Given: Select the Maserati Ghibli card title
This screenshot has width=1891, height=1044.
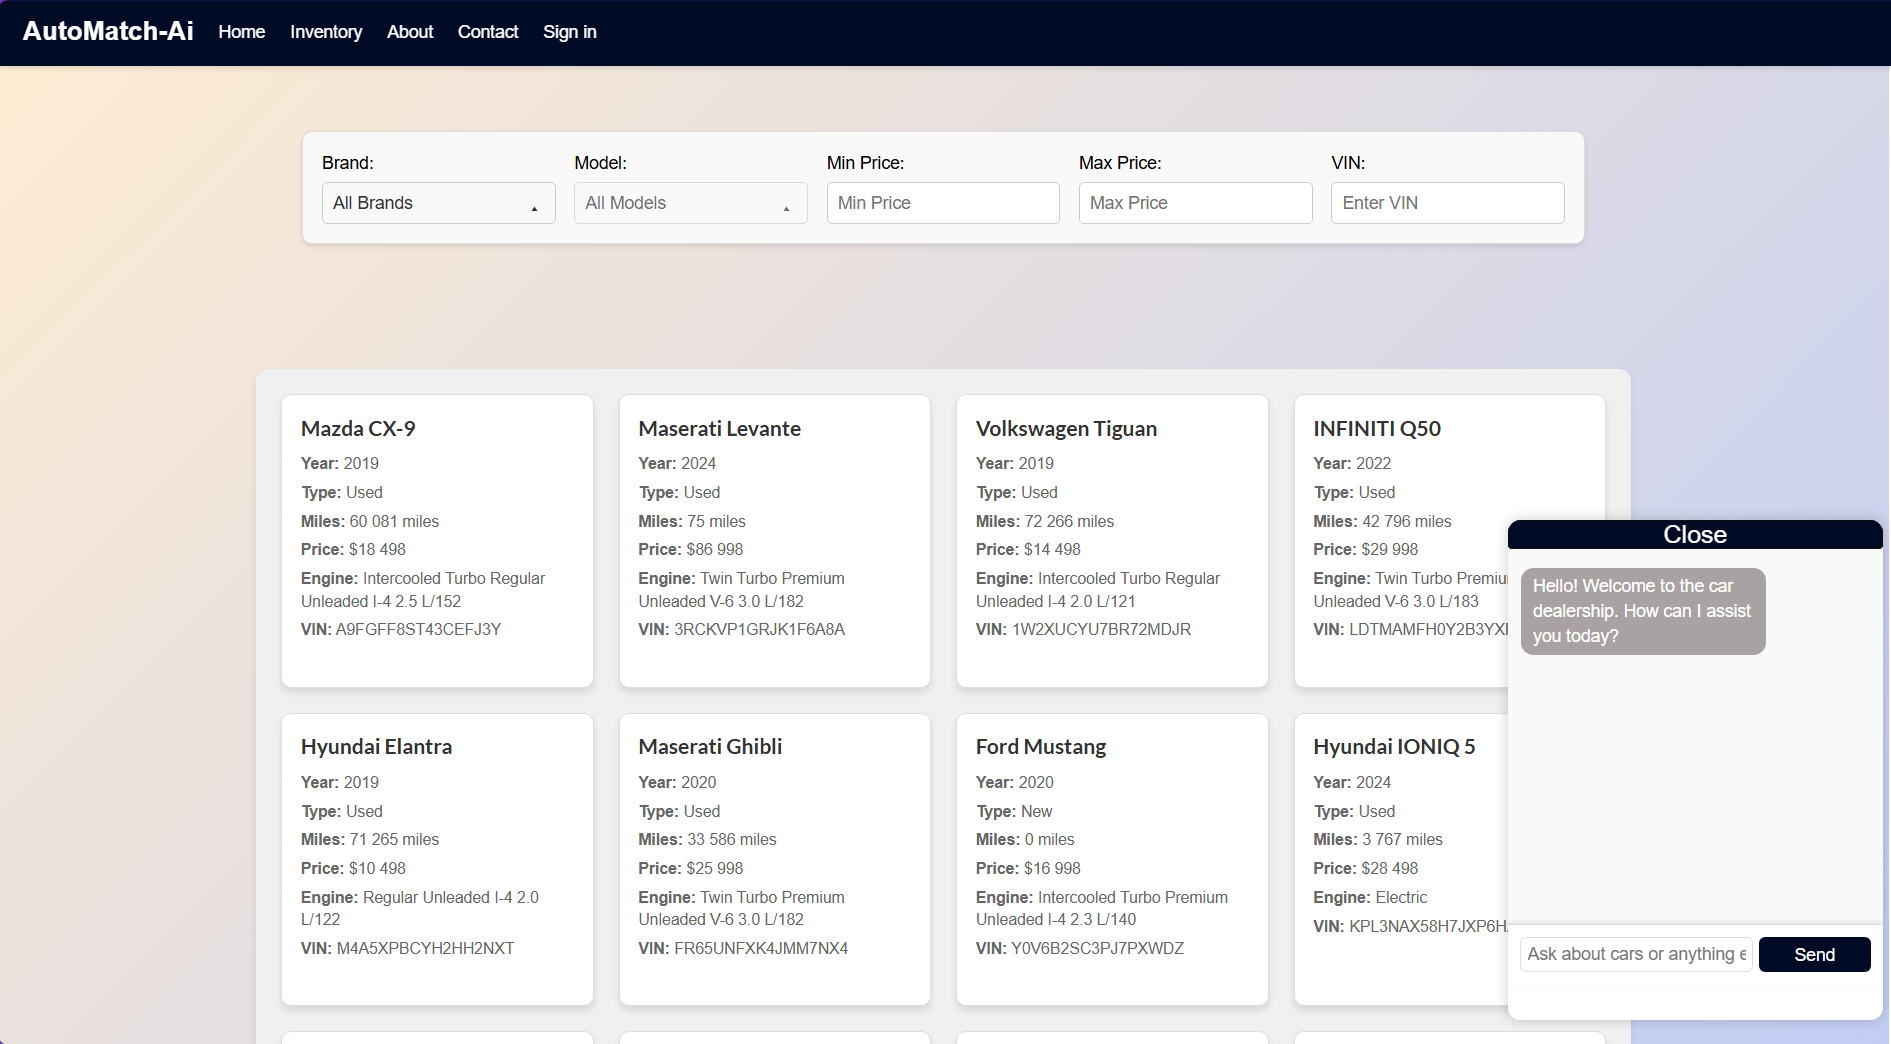Looking at the screenshot, I should click(x=710, y=747).
